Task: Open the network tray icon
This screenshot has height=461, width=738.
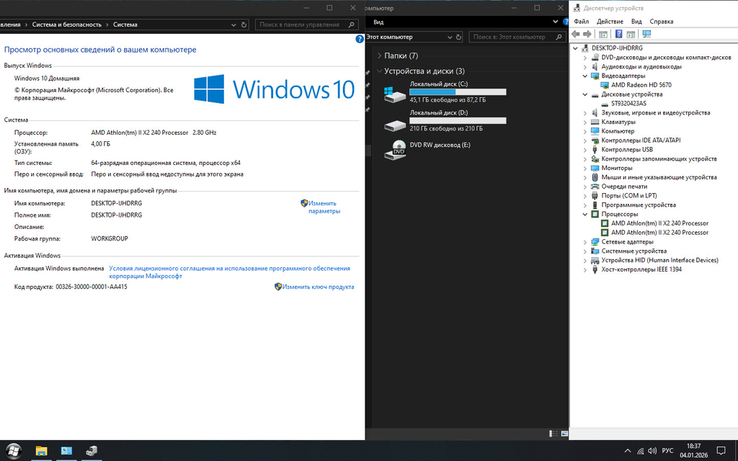Action: pyautogui.click(x=640, y=451)
